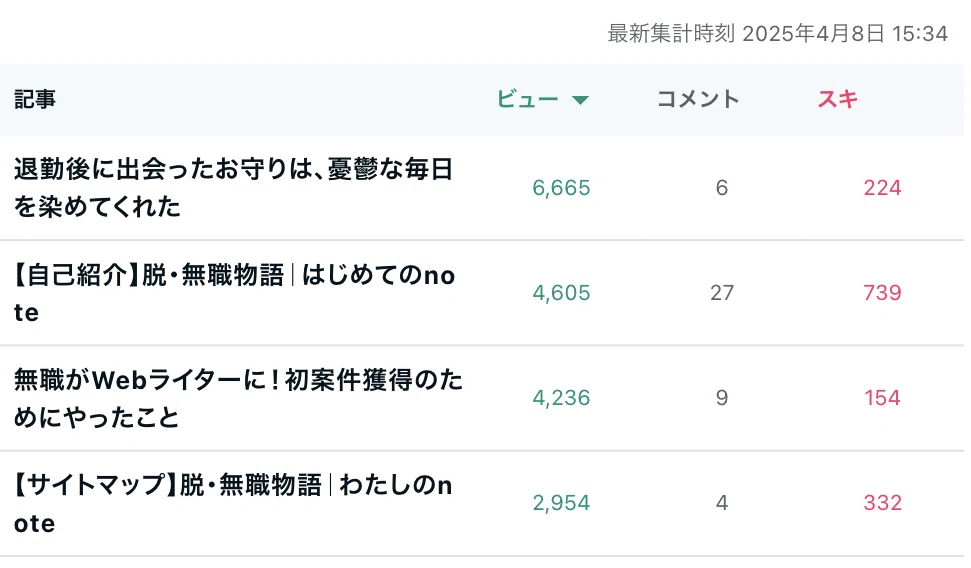Open article 無職がWebライターに！初案件獲得
Viewport: 971px width, 568px height.
(x=238, y=398)
